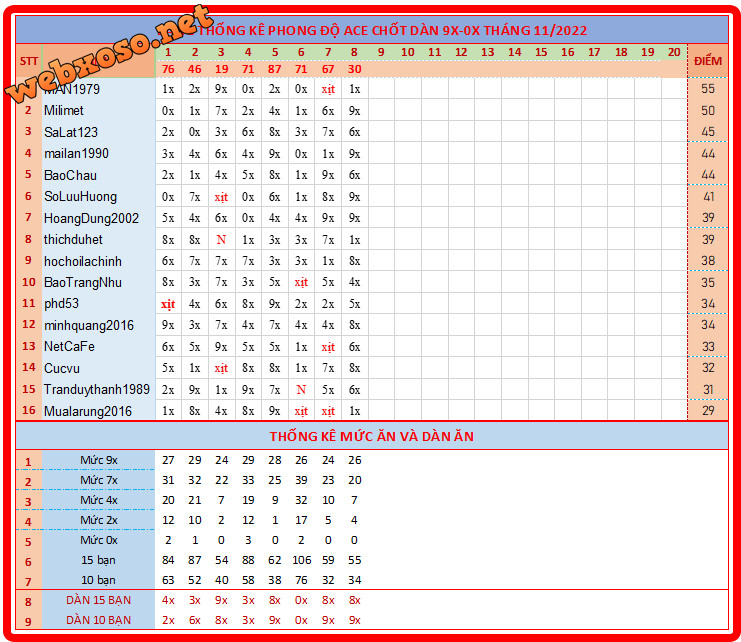Click the Mức 4x row label
The height and width of the screenshot is (642, 741).
99,500
